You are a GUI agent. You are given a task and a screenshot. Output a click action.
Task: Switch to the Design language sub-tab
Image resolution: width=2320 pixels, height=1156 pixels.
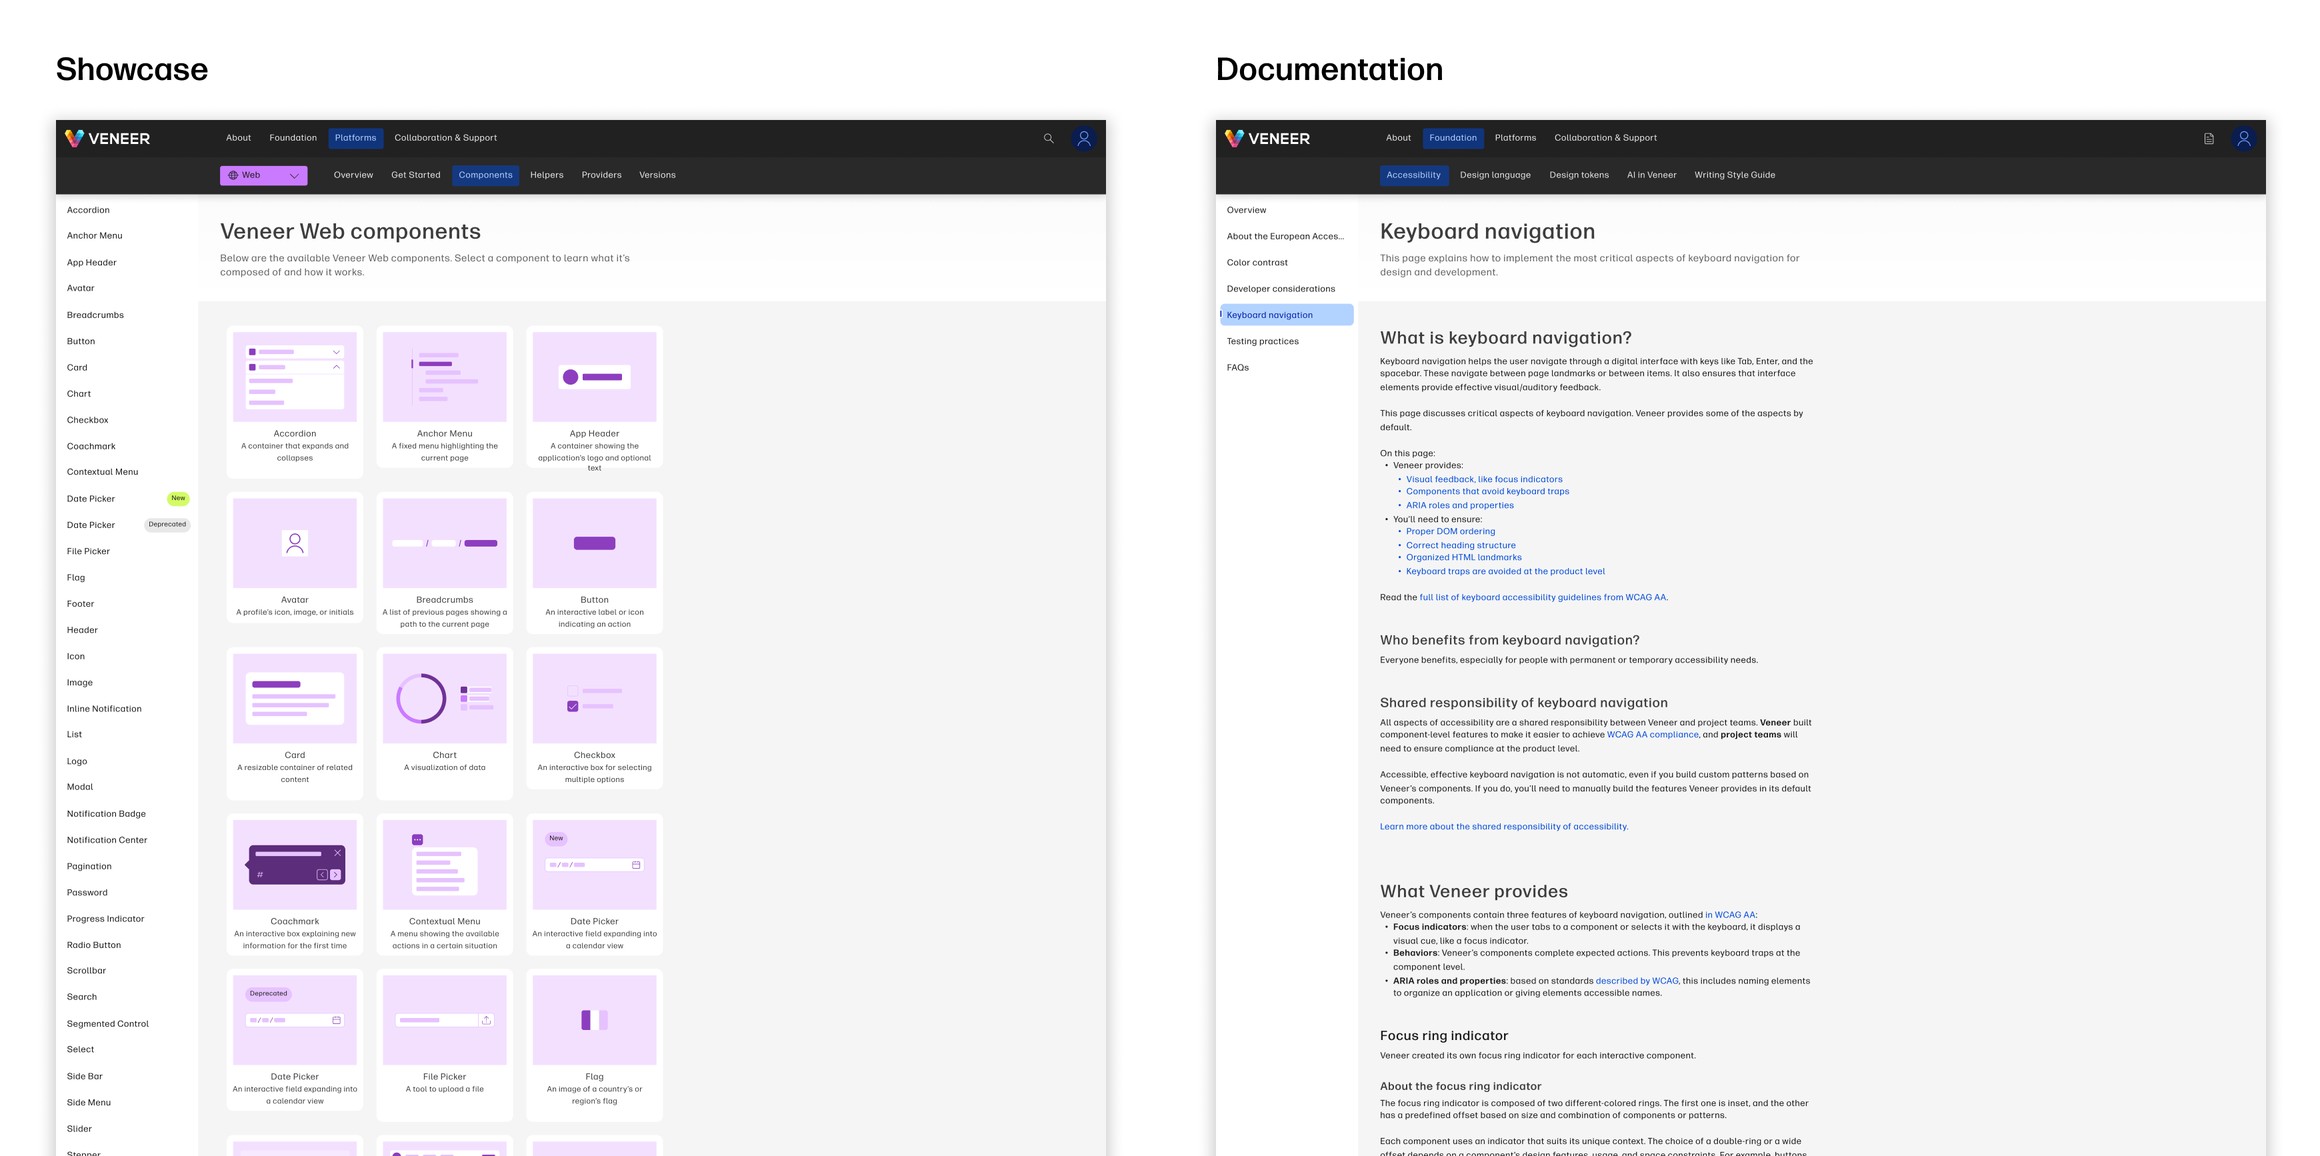click(x=1495, y=175)
